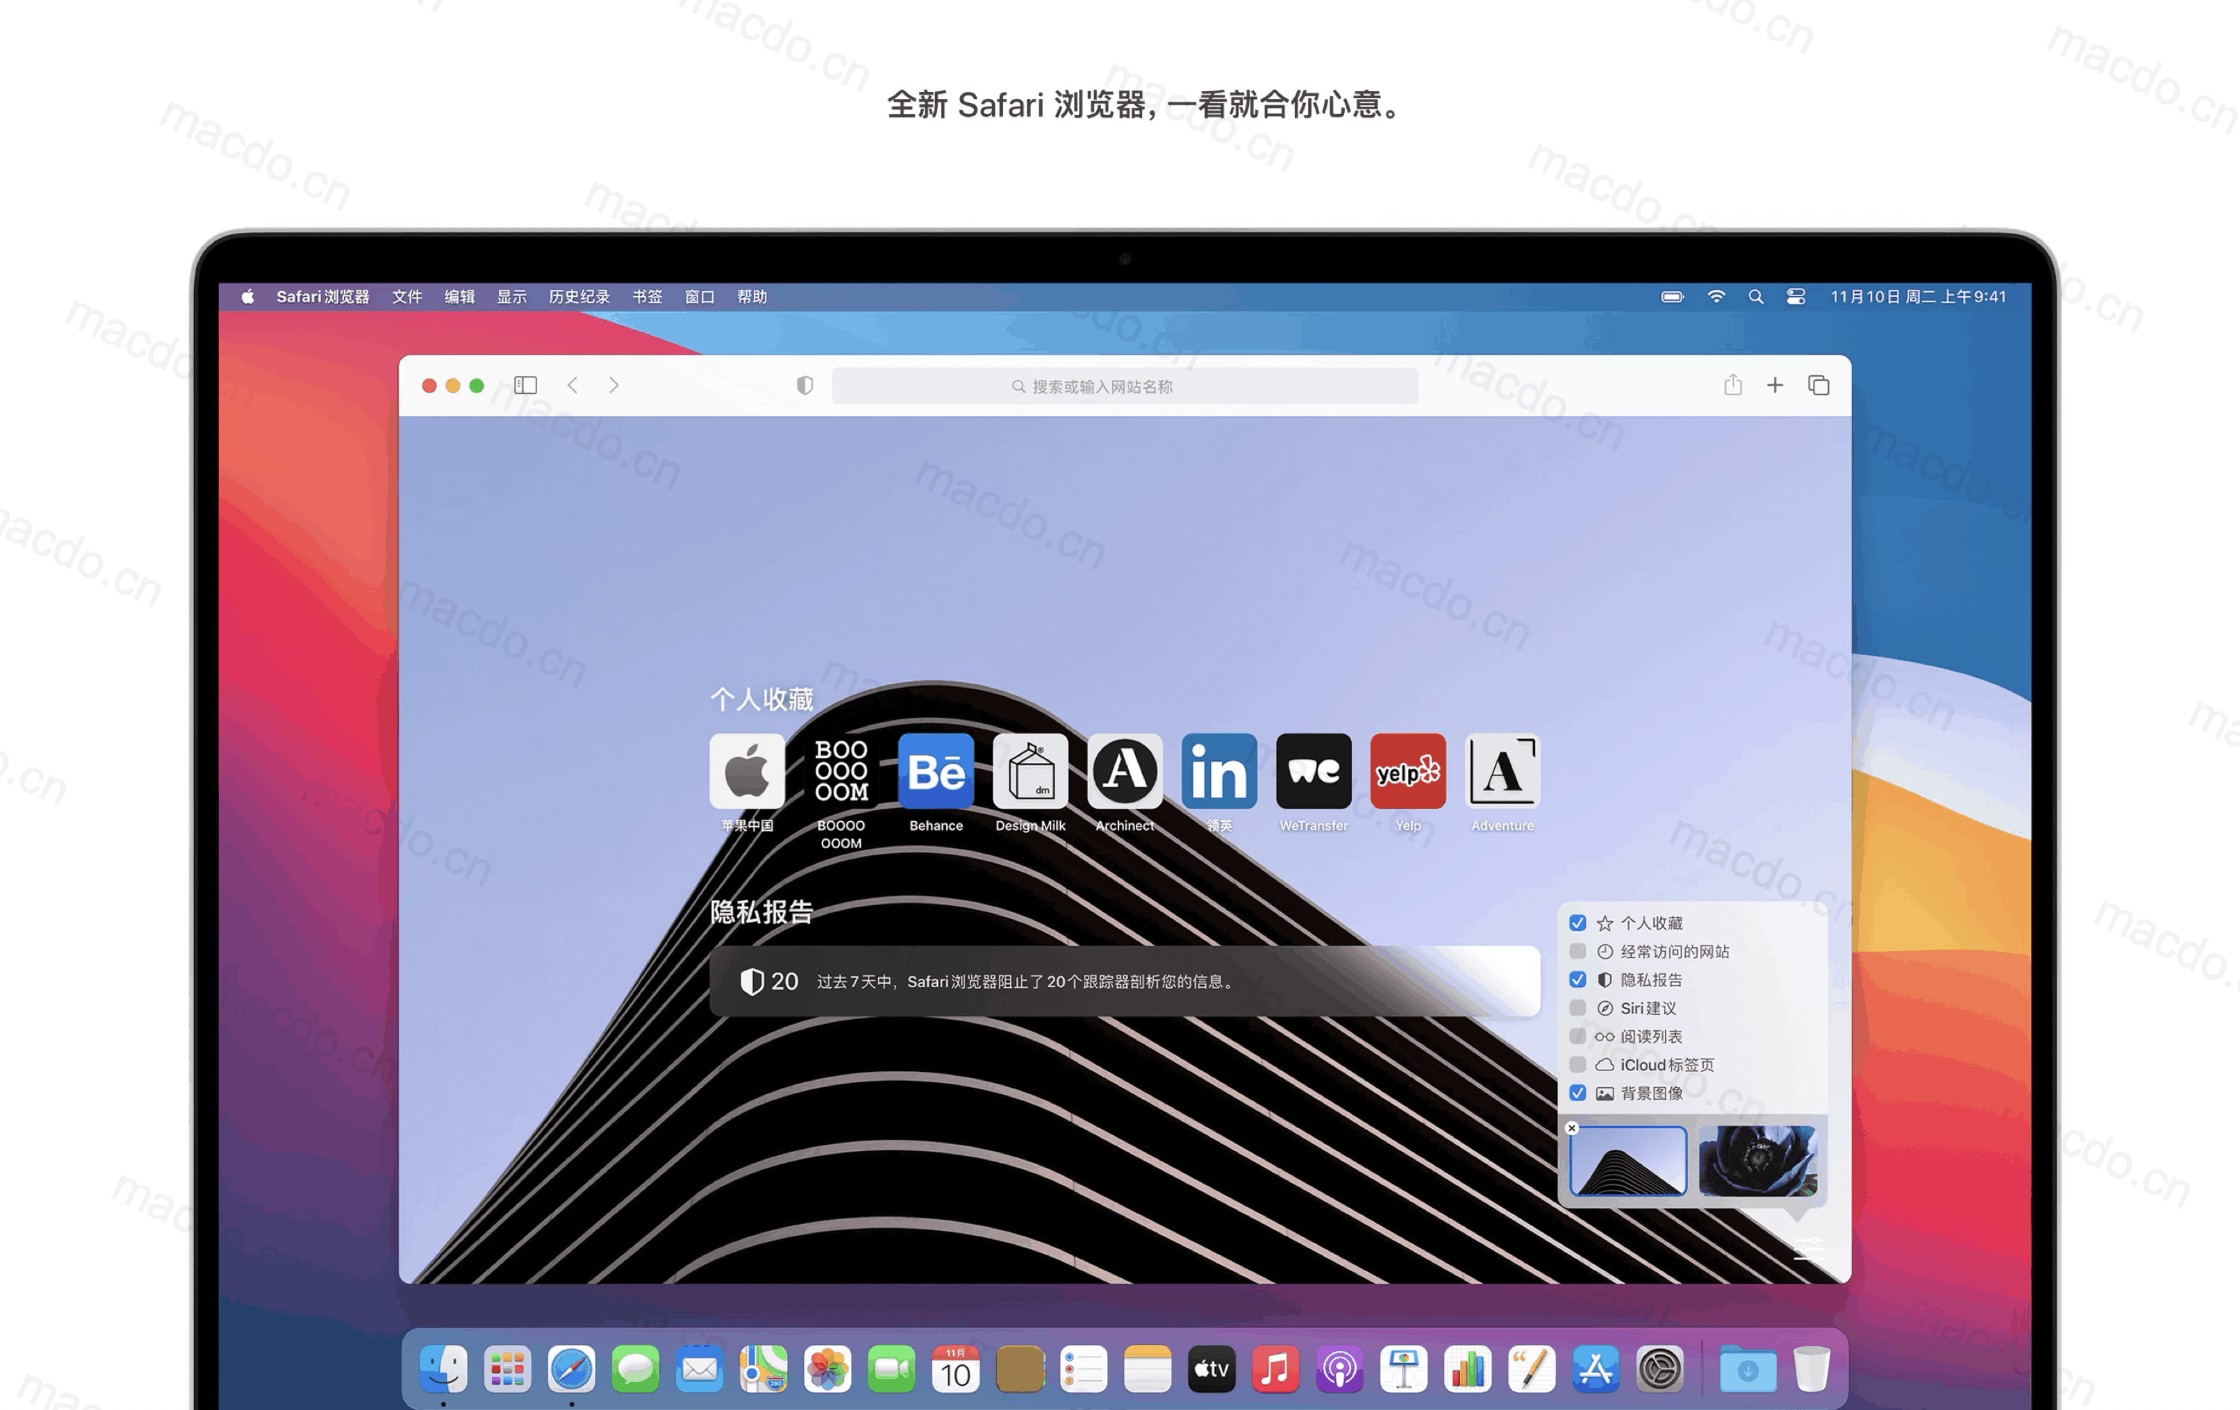
Task: Open the Archinect favorite
Action: [x=1125, y=771]
